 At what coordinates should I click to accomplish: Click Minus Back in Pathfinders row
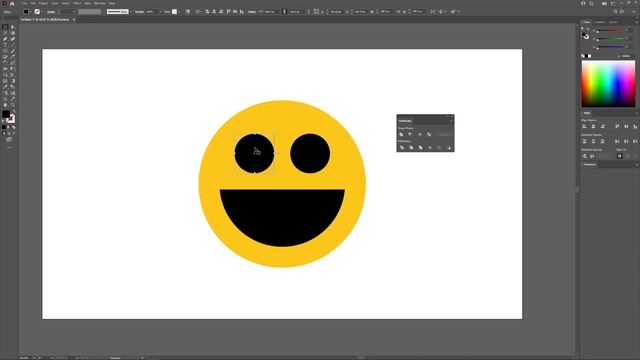(x=449, y=147)
